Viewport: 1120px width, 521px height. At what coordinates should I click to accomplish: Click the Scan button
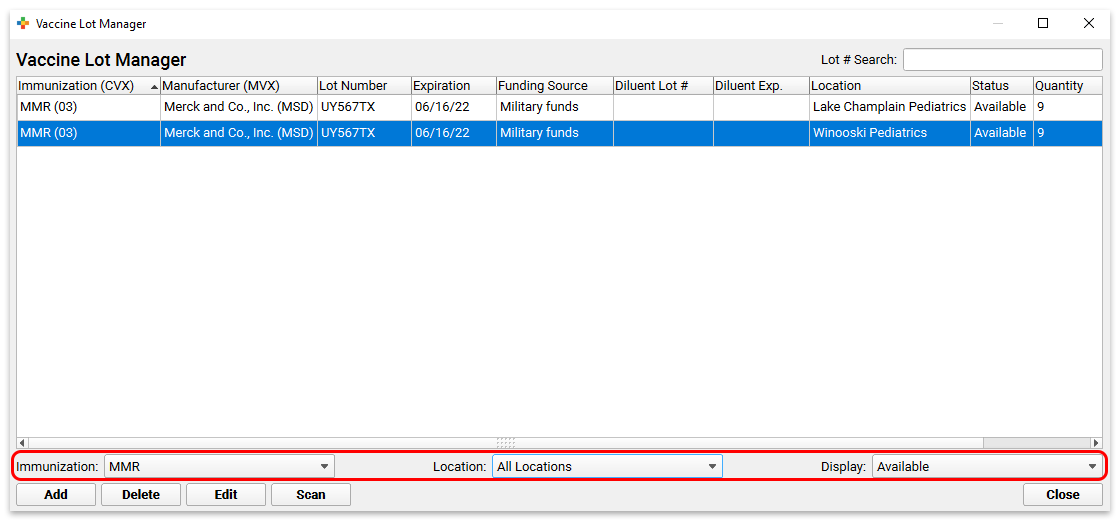tap(311, 495)
